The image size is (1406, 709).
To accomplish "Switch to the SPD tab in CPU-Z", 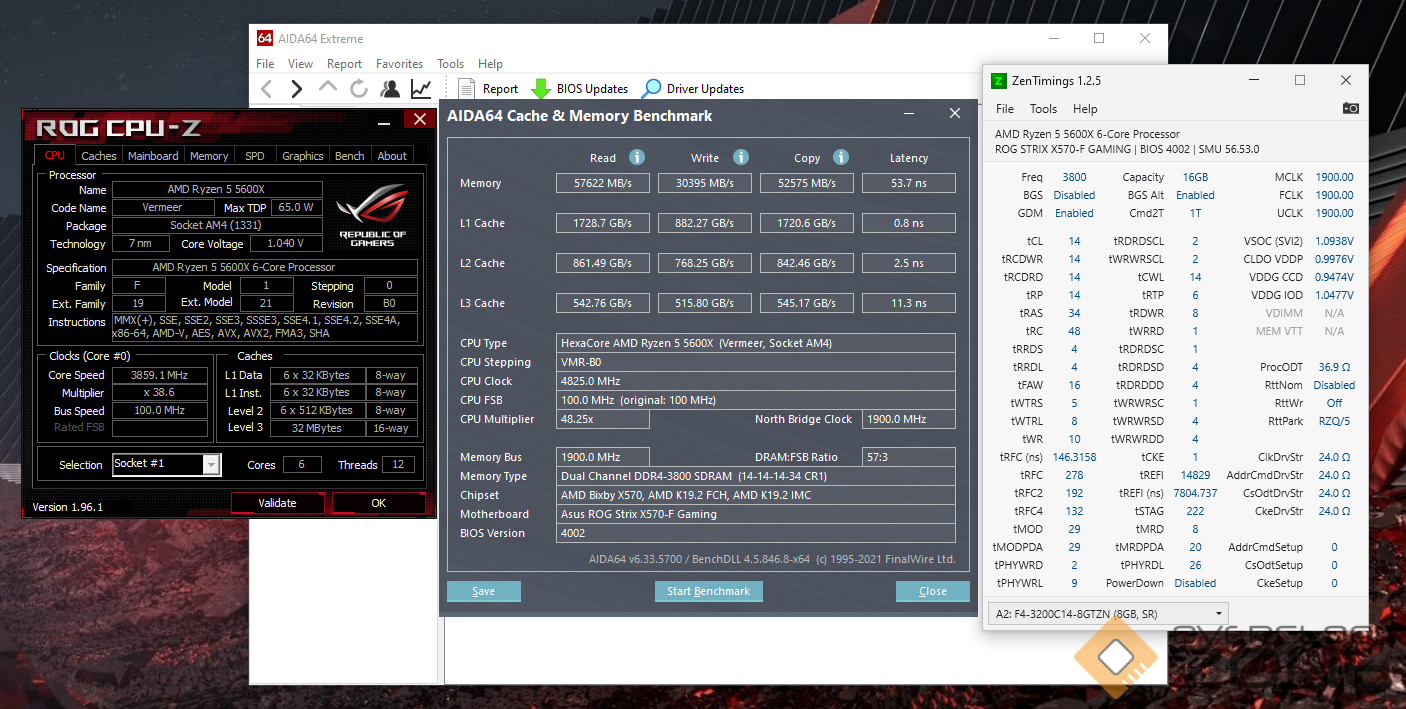I will point(255,156).
